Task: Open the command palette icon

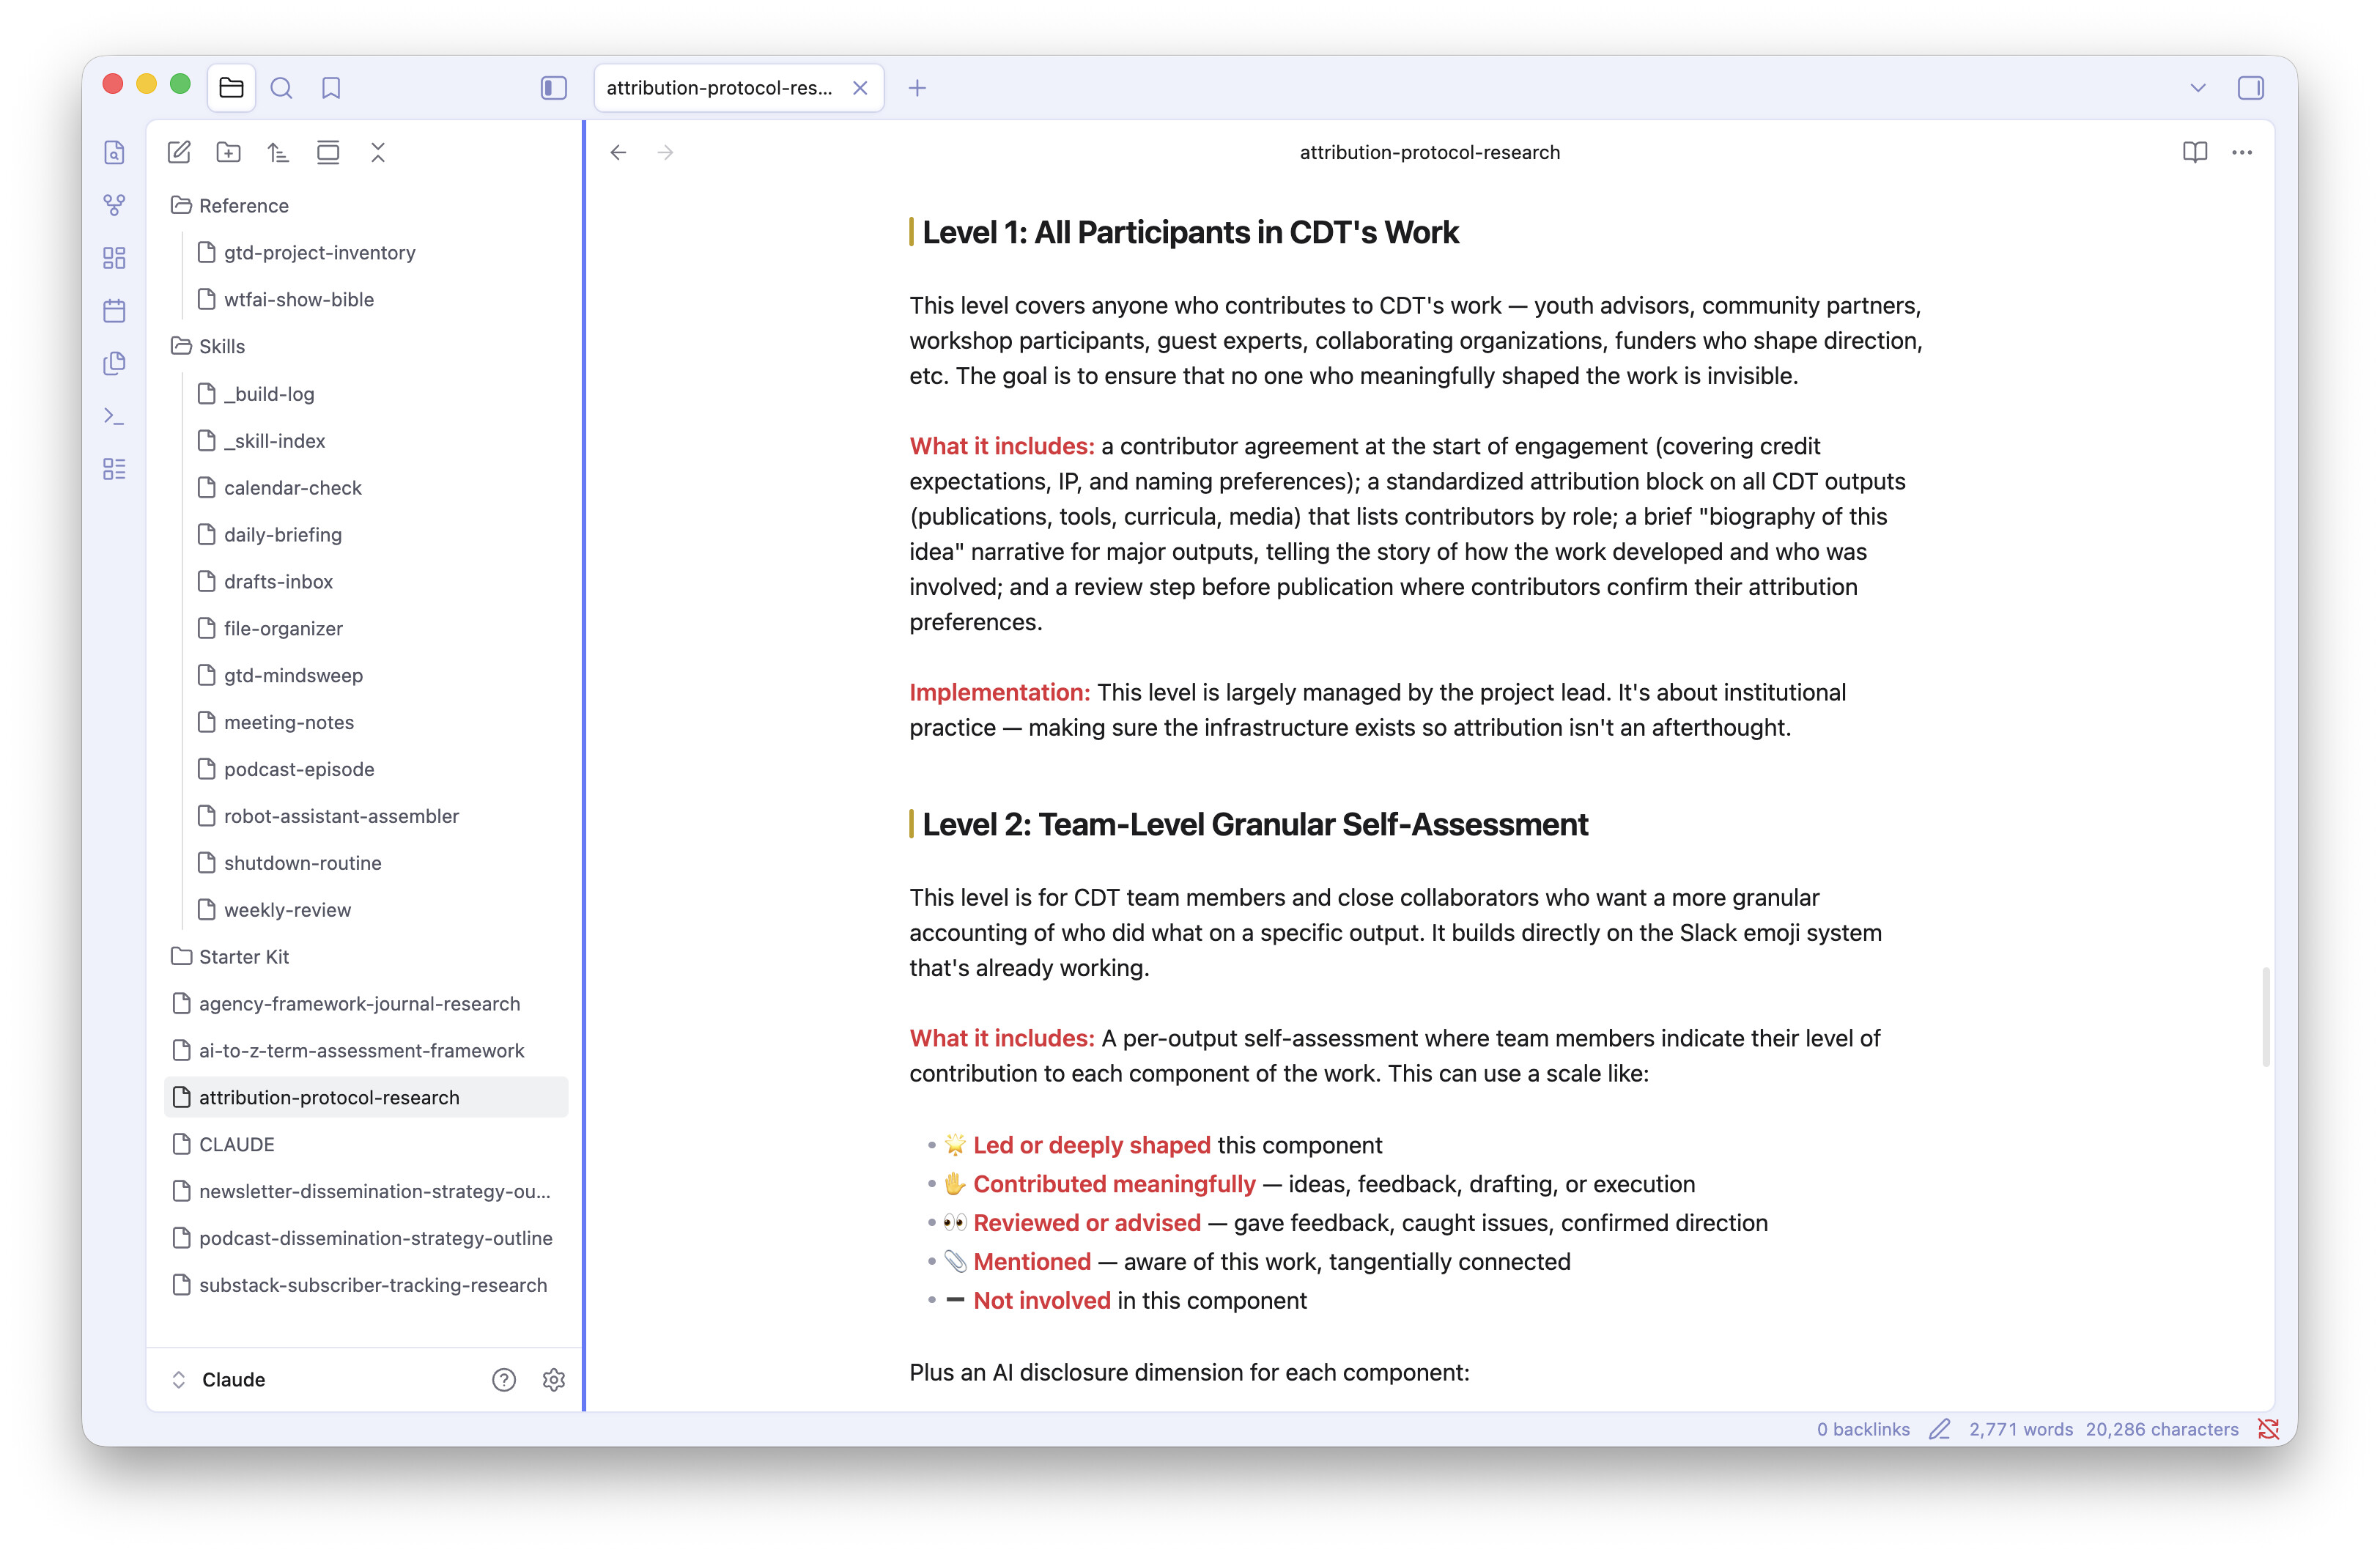Action: (x=114, y=416)
